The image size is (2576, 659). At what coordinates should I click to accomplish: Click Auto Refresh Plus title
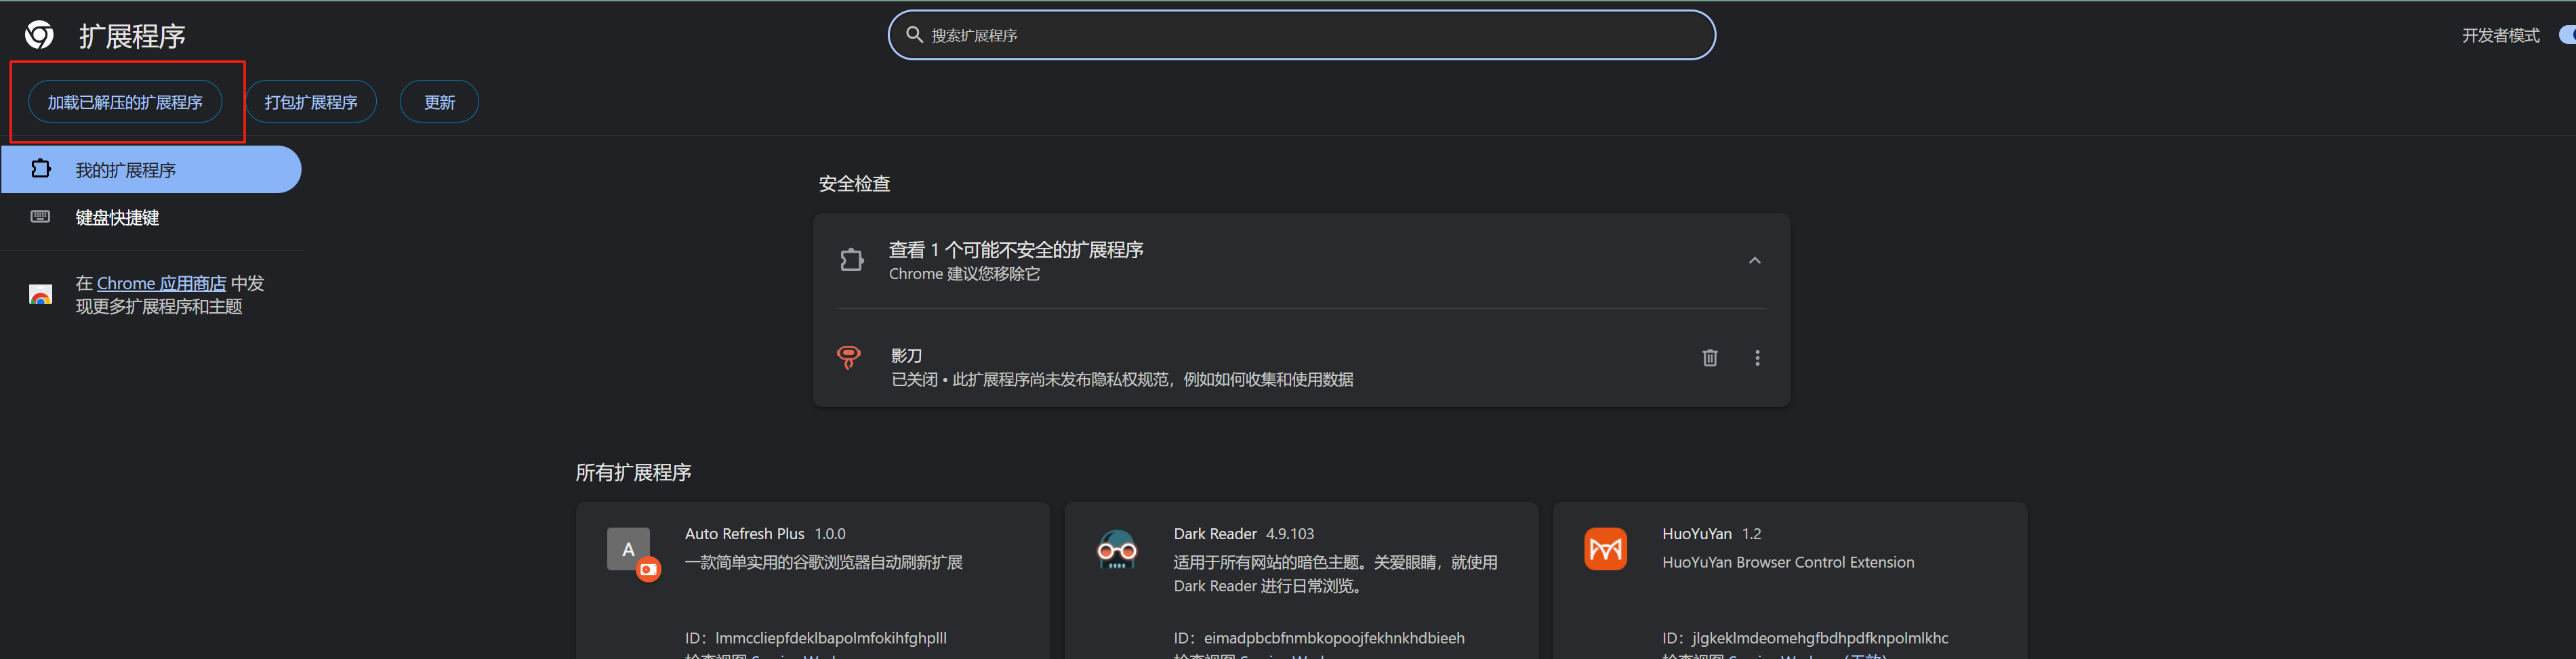click(x=744, y=534)
